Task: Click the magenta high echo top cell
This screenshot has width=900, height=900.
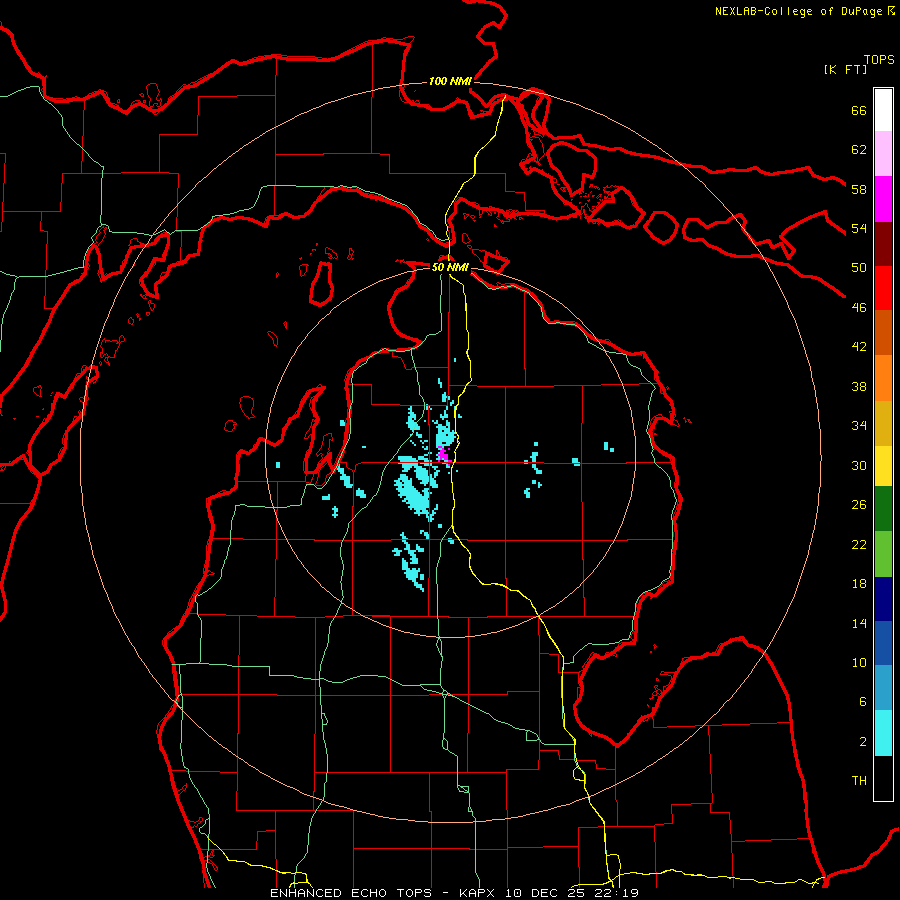Action: click(444, 455)
